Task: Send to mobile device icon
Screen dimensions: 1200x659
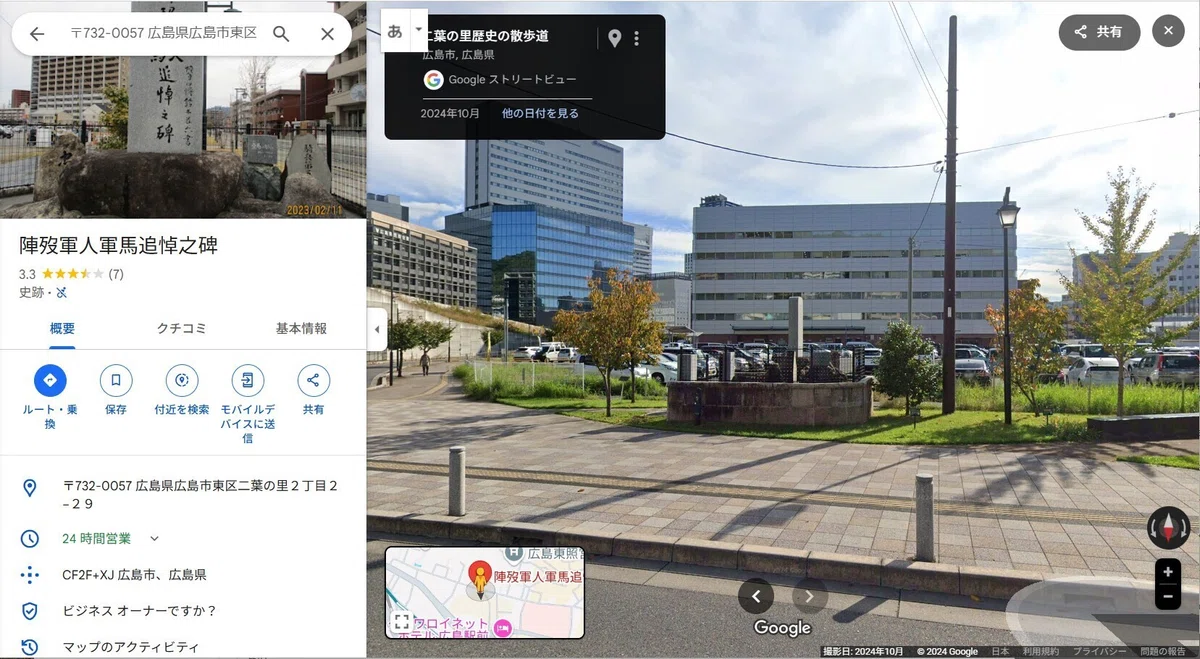Action: pos(247,380)
